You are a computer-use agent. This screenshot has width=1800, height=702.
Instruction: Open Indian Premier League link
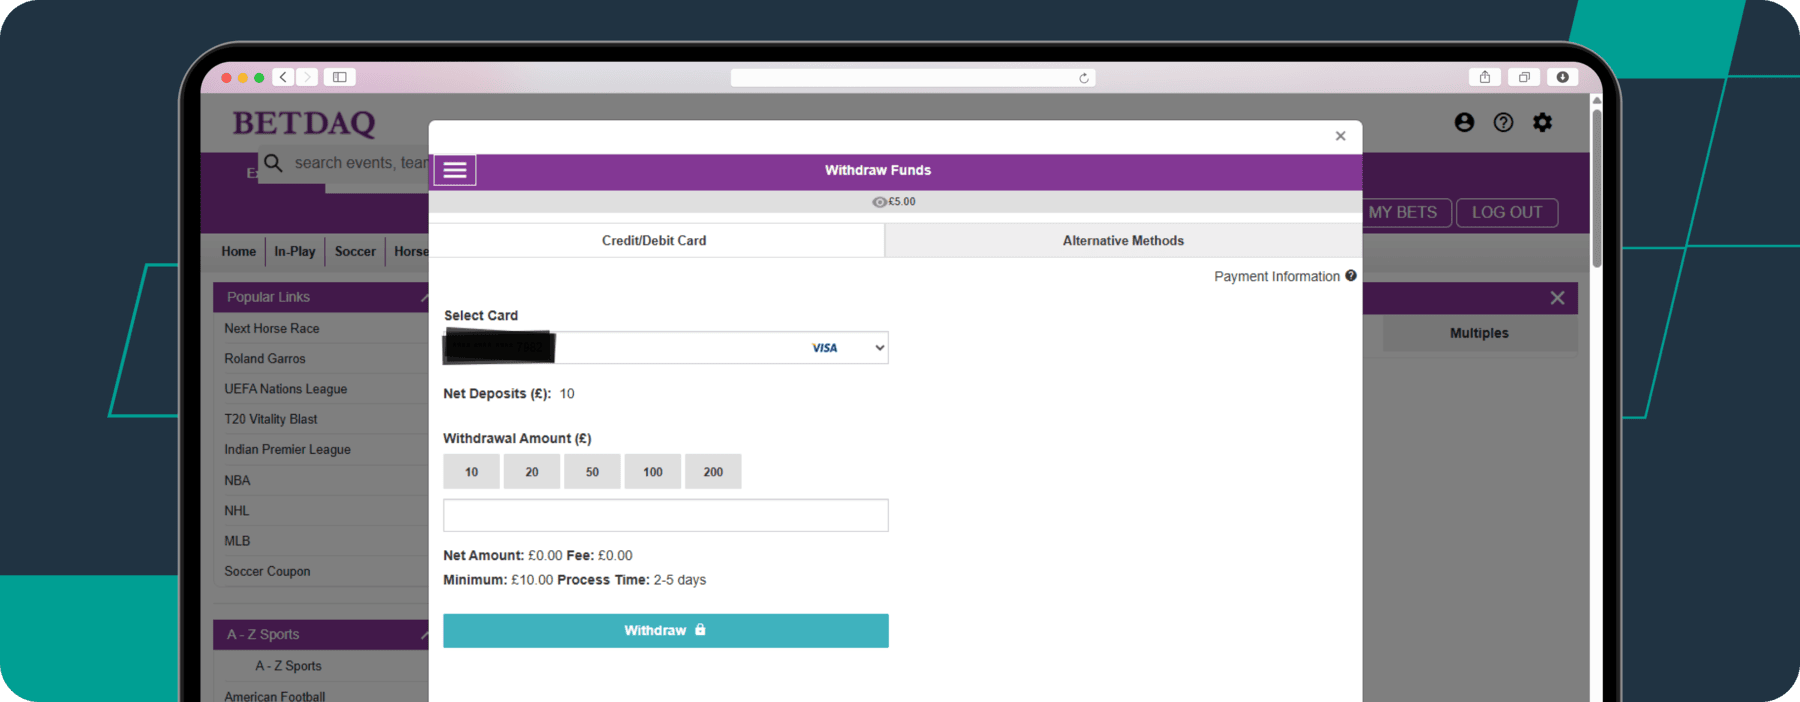pos(288,449)
